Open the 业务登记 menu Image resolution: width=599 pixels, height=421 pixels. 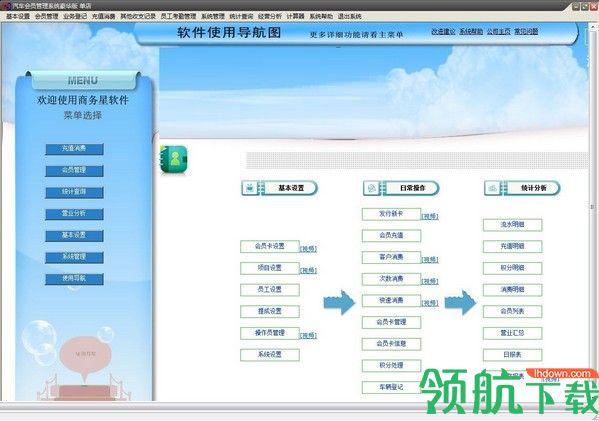pyautogui.click(x=75, y=16)
